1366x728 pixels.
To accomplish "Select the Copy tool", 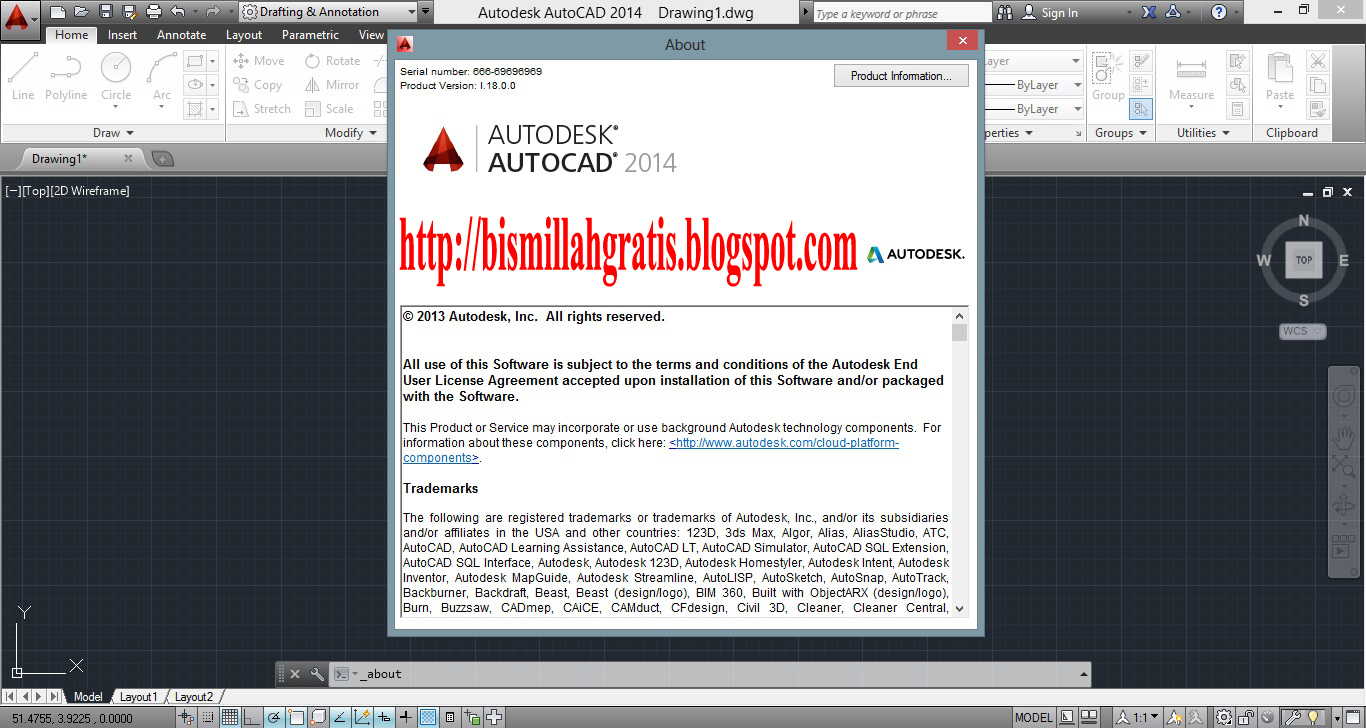I will (x=258, y=85).
